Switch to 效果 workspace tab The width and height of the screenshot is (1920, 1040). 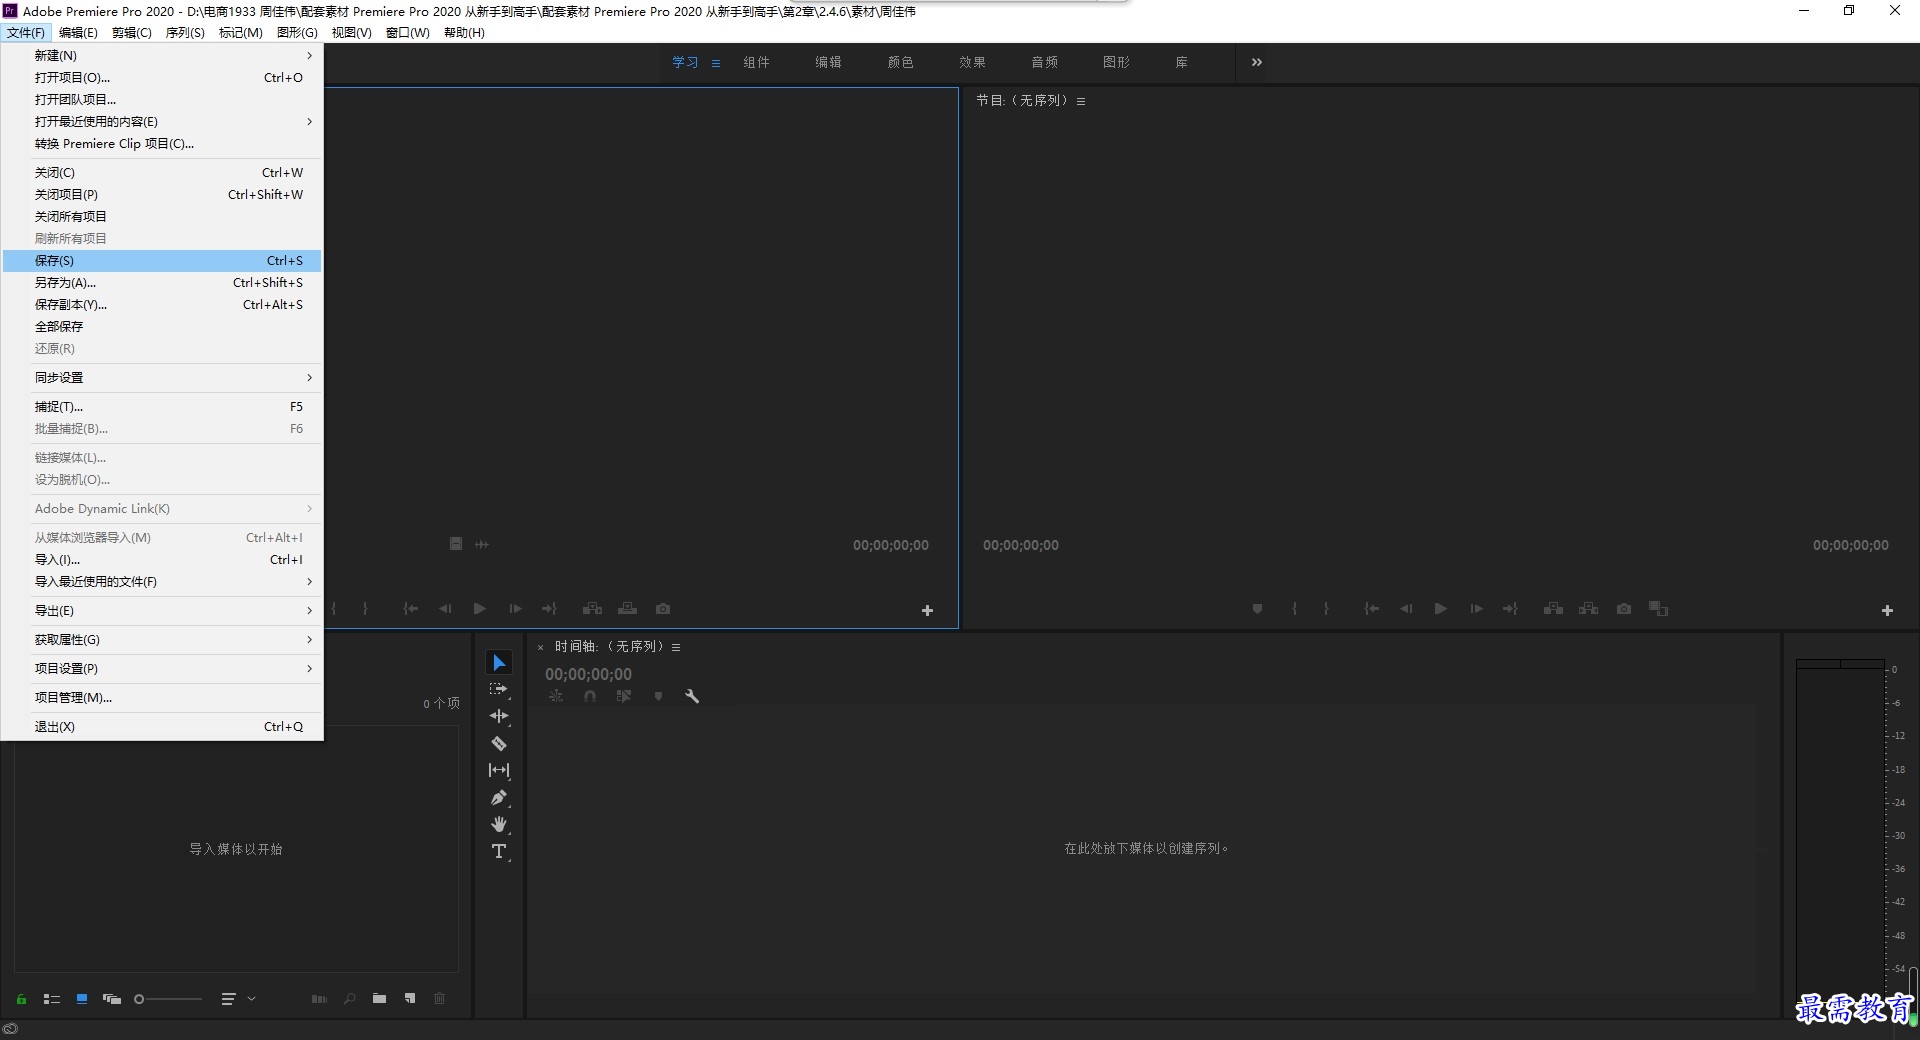(972, 62)
